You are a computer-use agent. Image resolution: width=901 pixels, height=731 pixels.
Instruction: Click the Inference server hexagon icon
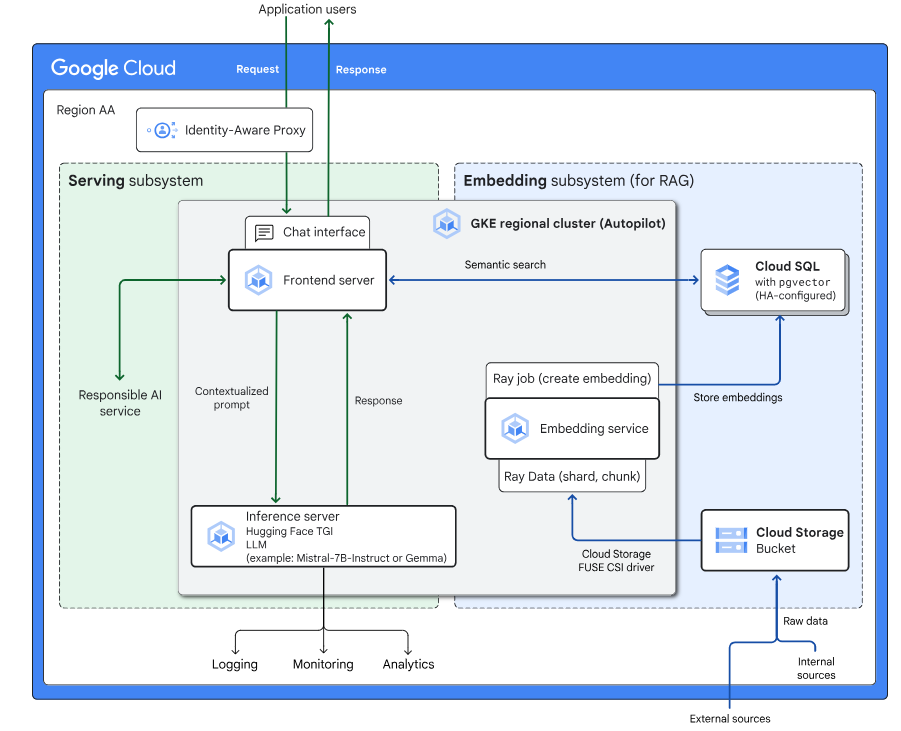point(221,535)
